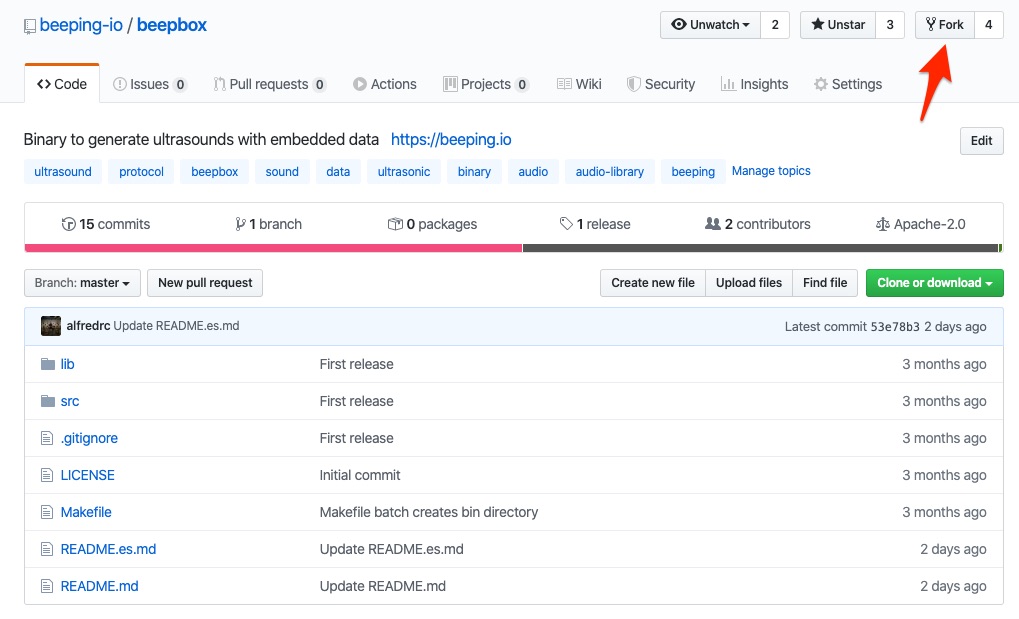Open the Wiki tab
This screenshot has height=619, width=1019.
click(x=579, y=85)
